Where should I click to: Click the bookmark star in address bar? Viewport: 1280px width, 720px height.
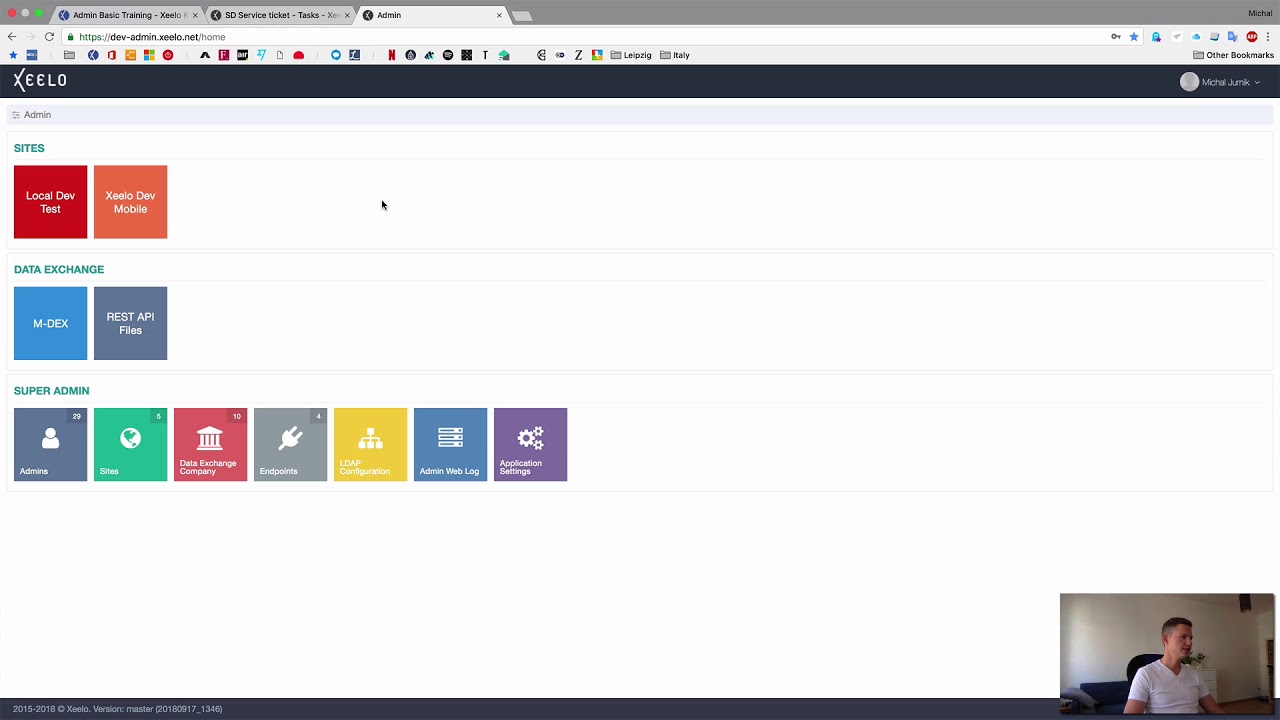click(1134, 37)
